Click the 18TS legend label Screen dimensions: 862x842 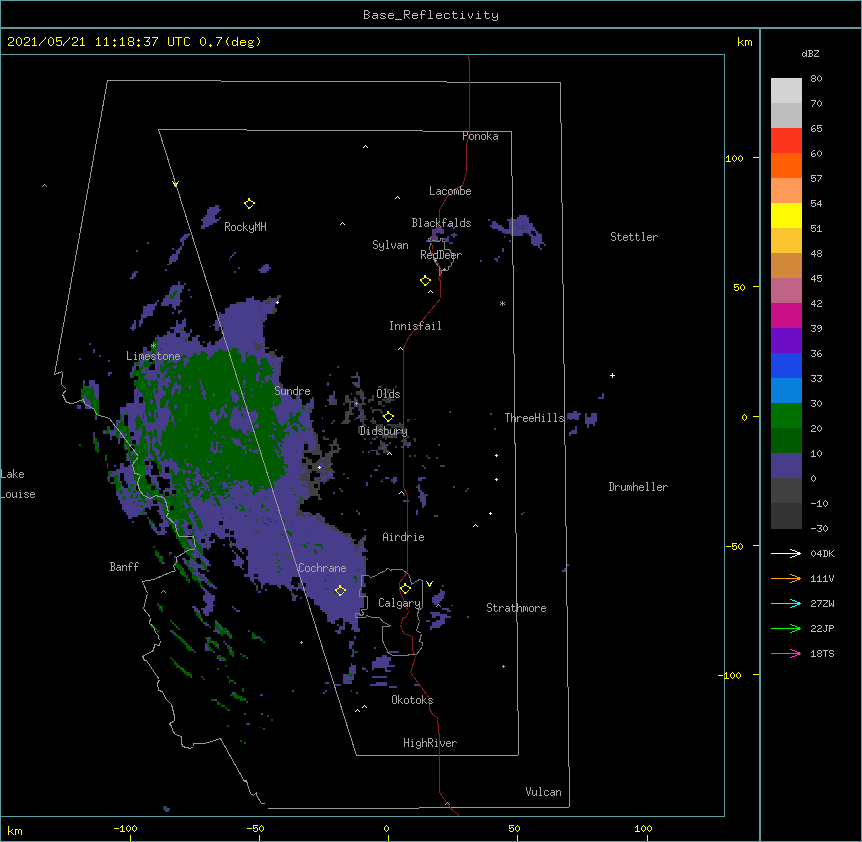pyautogui.click(x=822, y=653)
